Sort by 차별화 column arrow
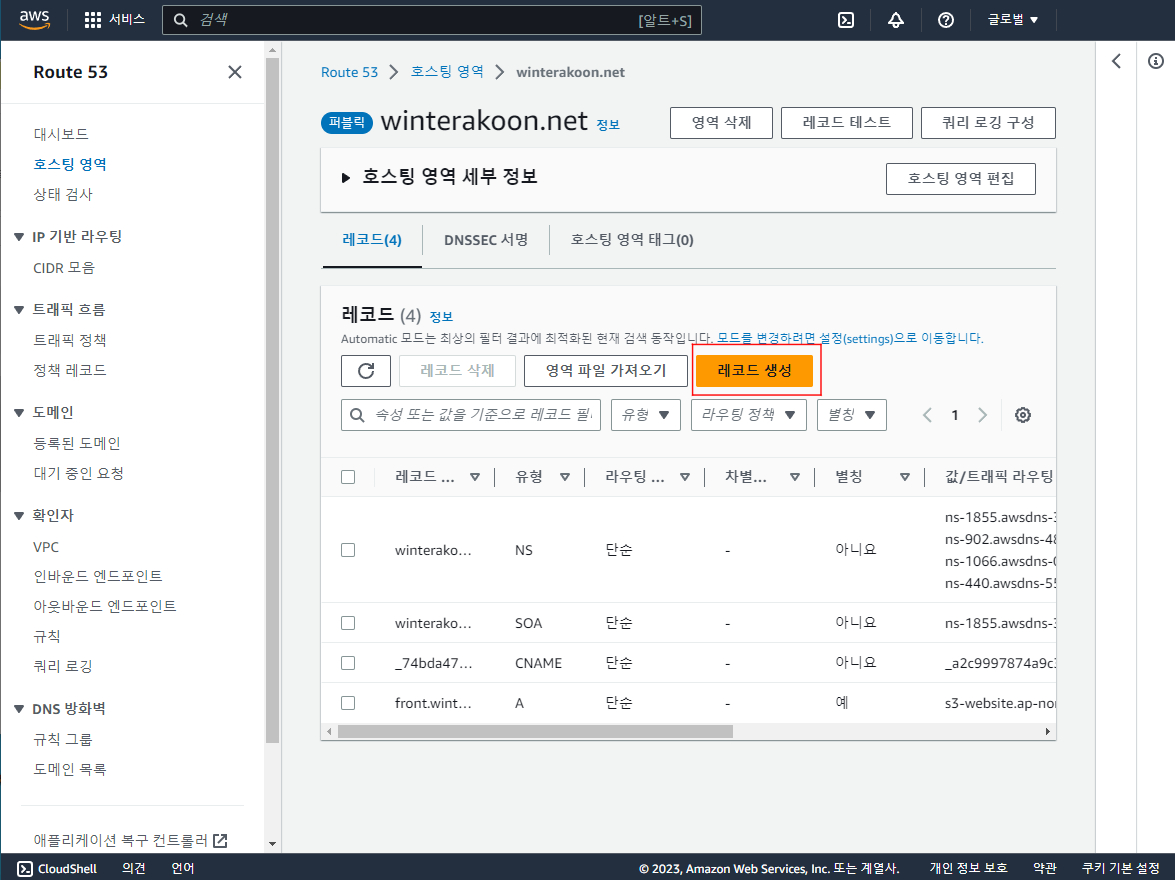 (x=795, y=477)
